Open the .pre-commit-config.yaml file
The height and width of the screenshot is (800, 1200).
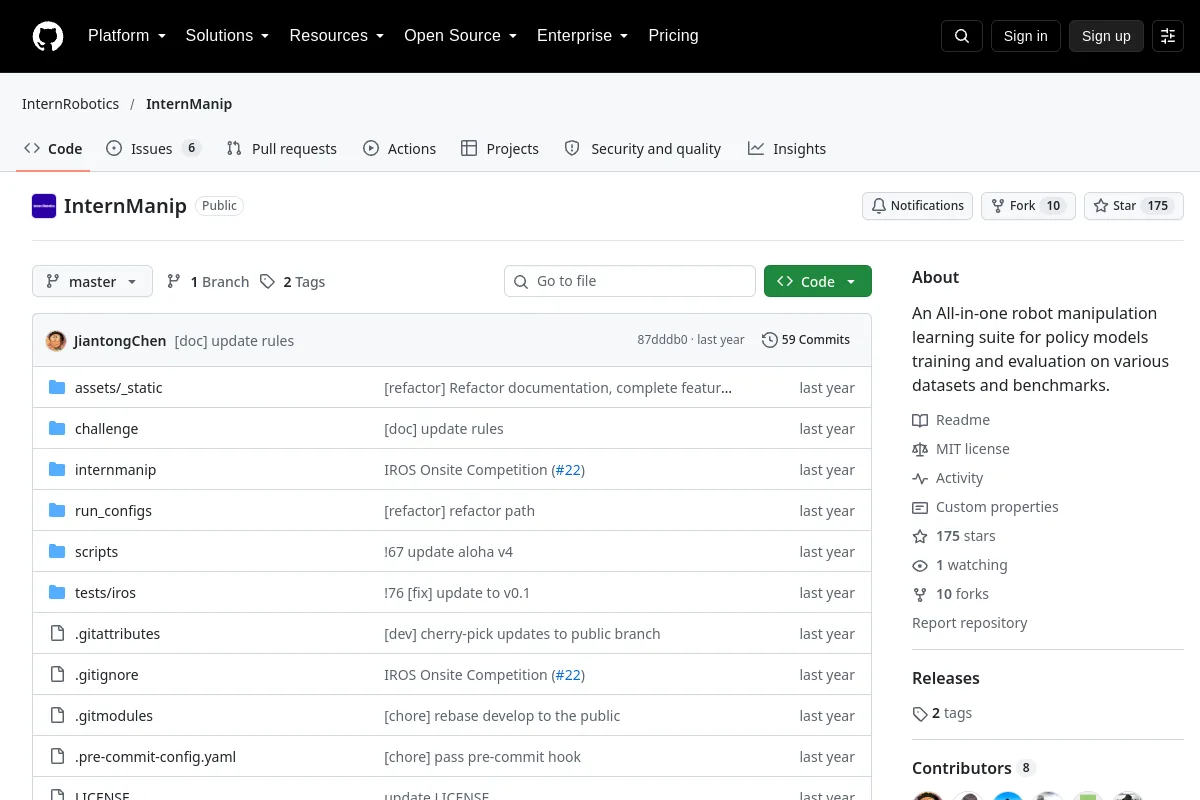pyautogui.click(x=155, y=757)
